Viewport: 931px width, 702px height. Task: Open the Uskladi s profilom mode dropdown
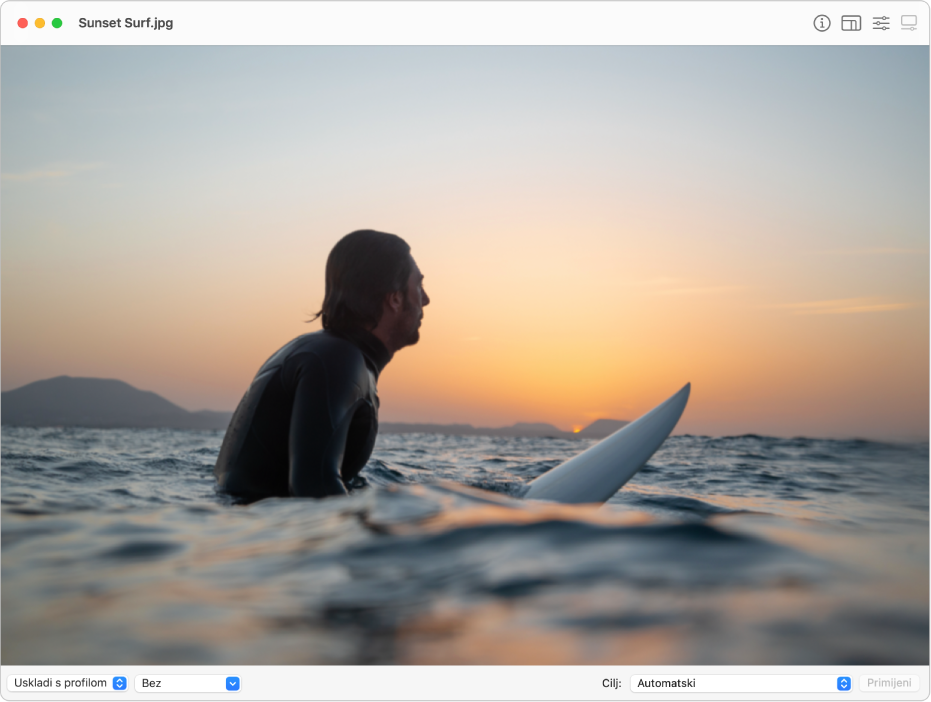(x=67, y=683)
